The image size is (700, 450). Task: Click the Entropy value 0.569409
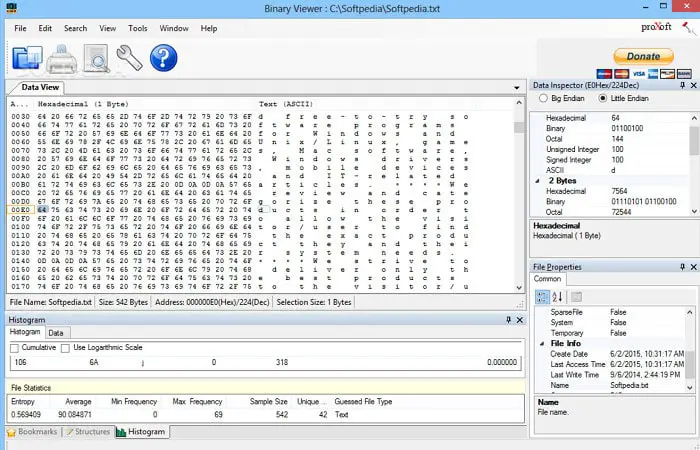tap(26, 414)
